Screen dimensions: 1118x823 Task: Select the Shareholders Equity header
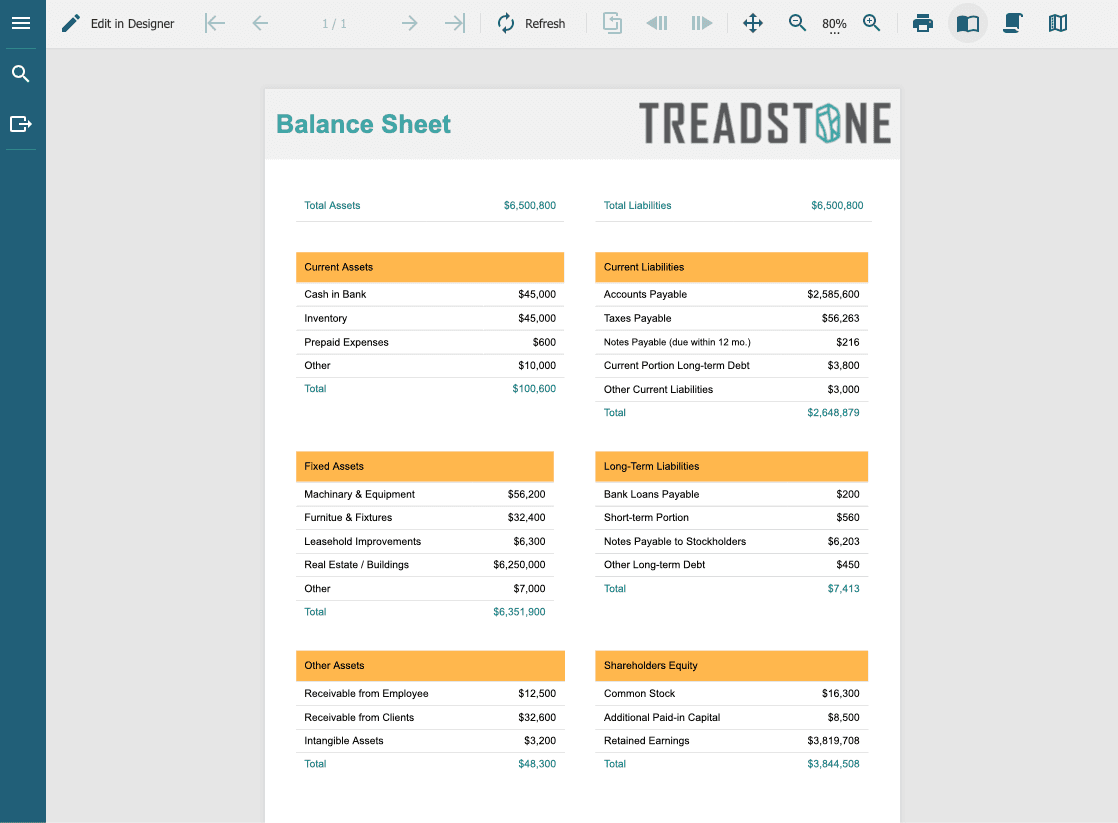click(x=732, y=665)
